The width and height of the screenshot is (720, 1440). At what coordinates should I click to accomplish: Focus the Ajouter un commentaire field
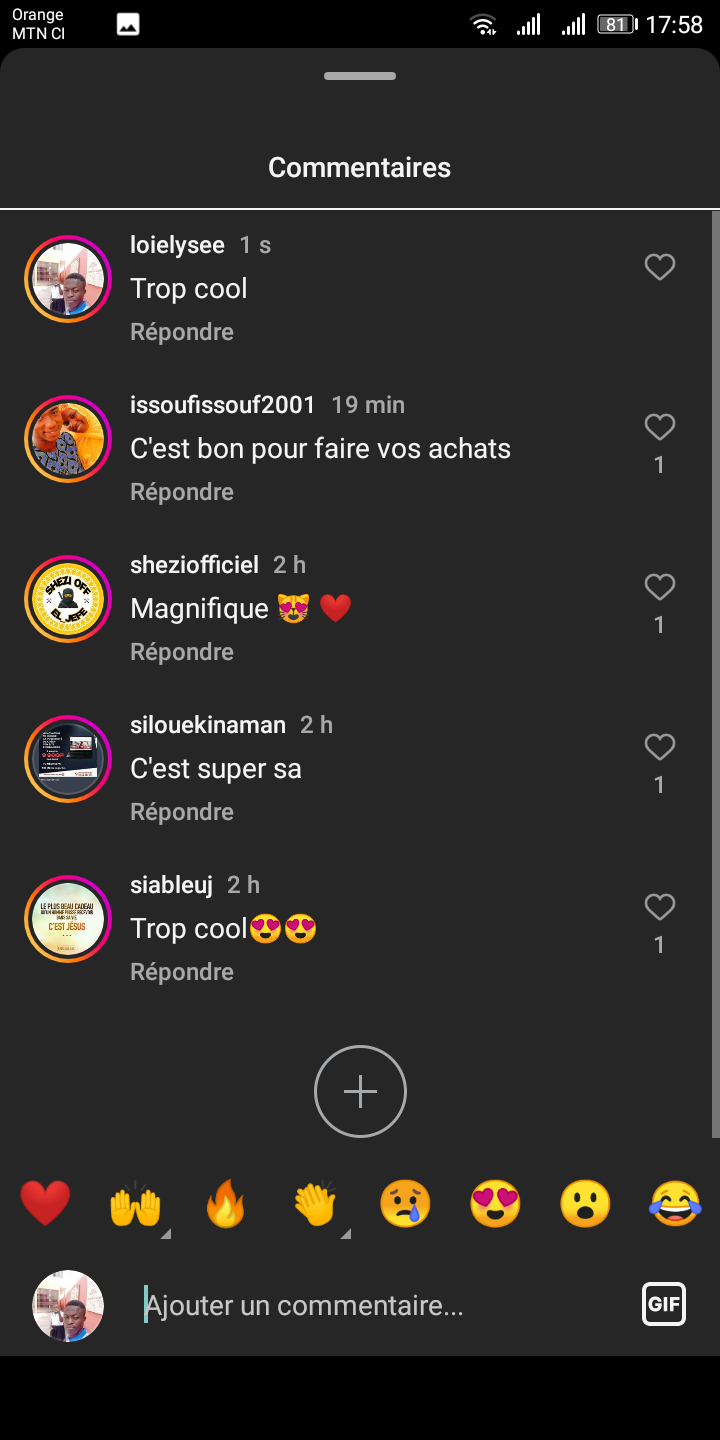coord(380,1305)
